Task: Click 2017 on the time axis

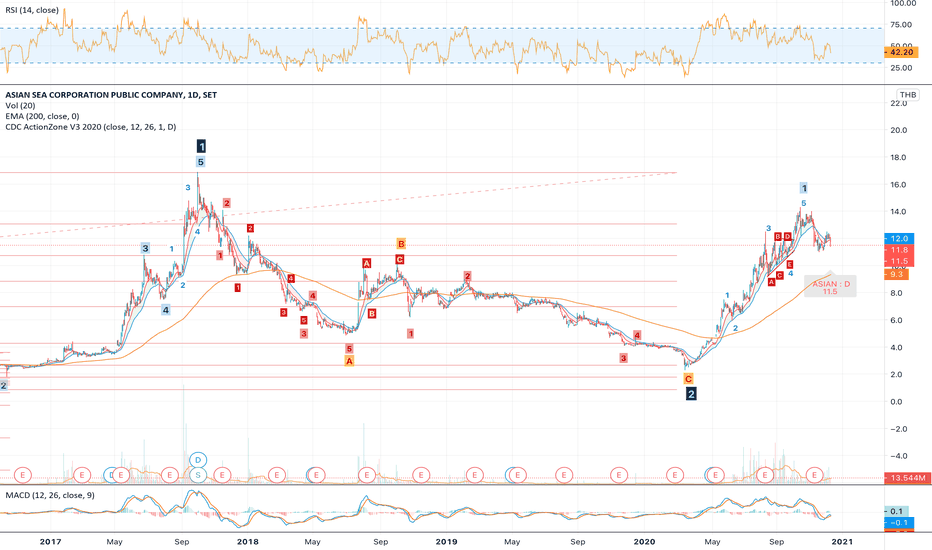Action: click(51, 542)
